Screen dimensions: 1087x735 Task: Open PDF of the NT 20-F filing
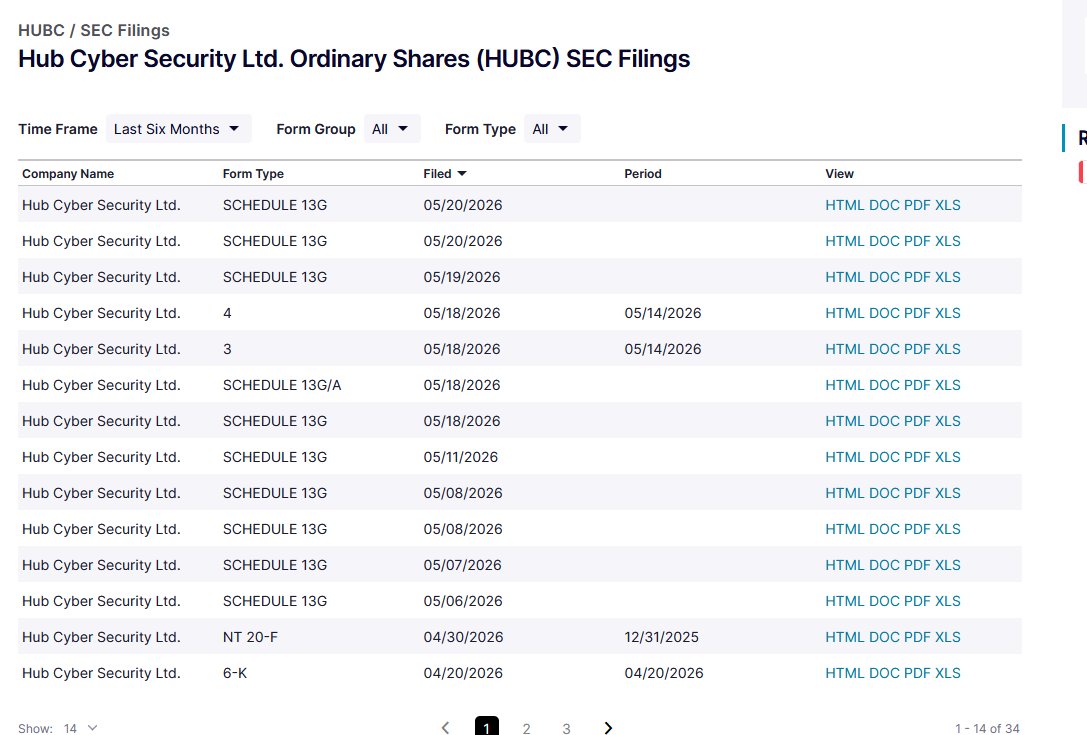(x=917, y=637)
